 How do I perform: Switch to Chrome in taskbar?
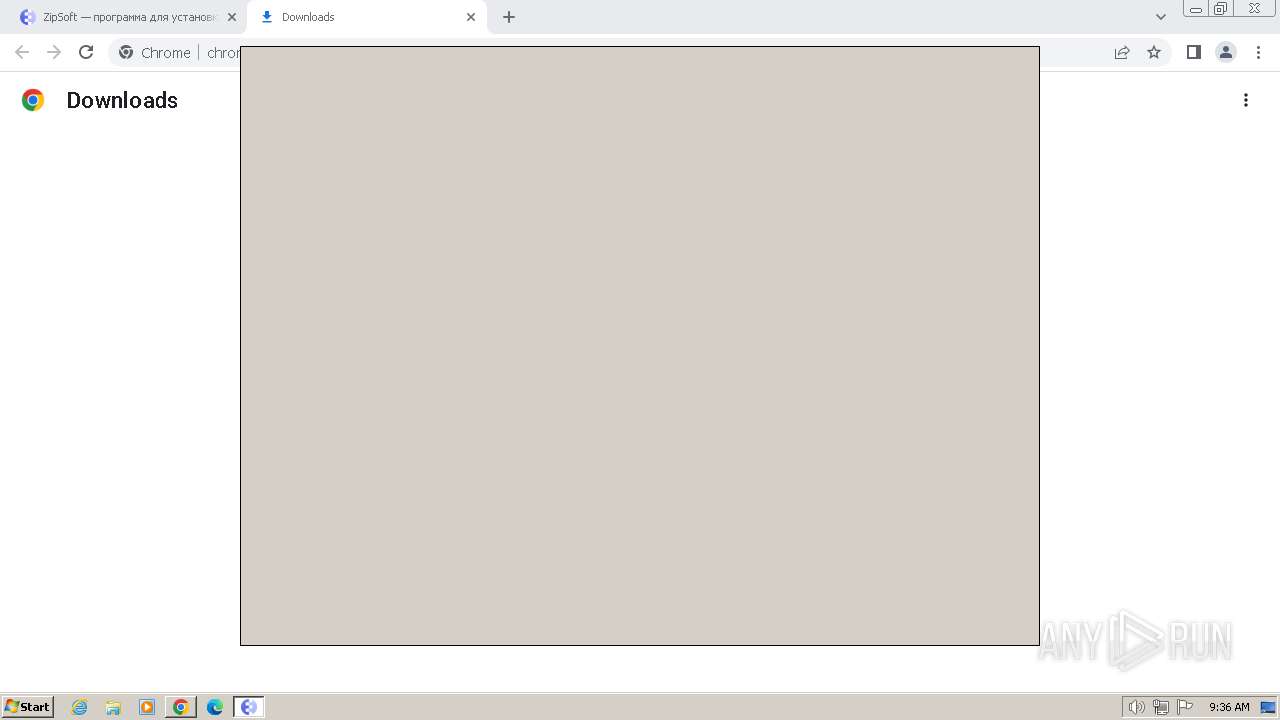point(181,707)
